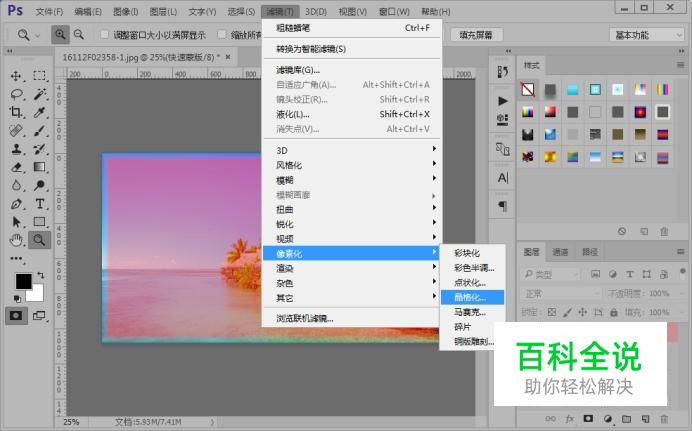Add a layer mask icon

[588, 418]
